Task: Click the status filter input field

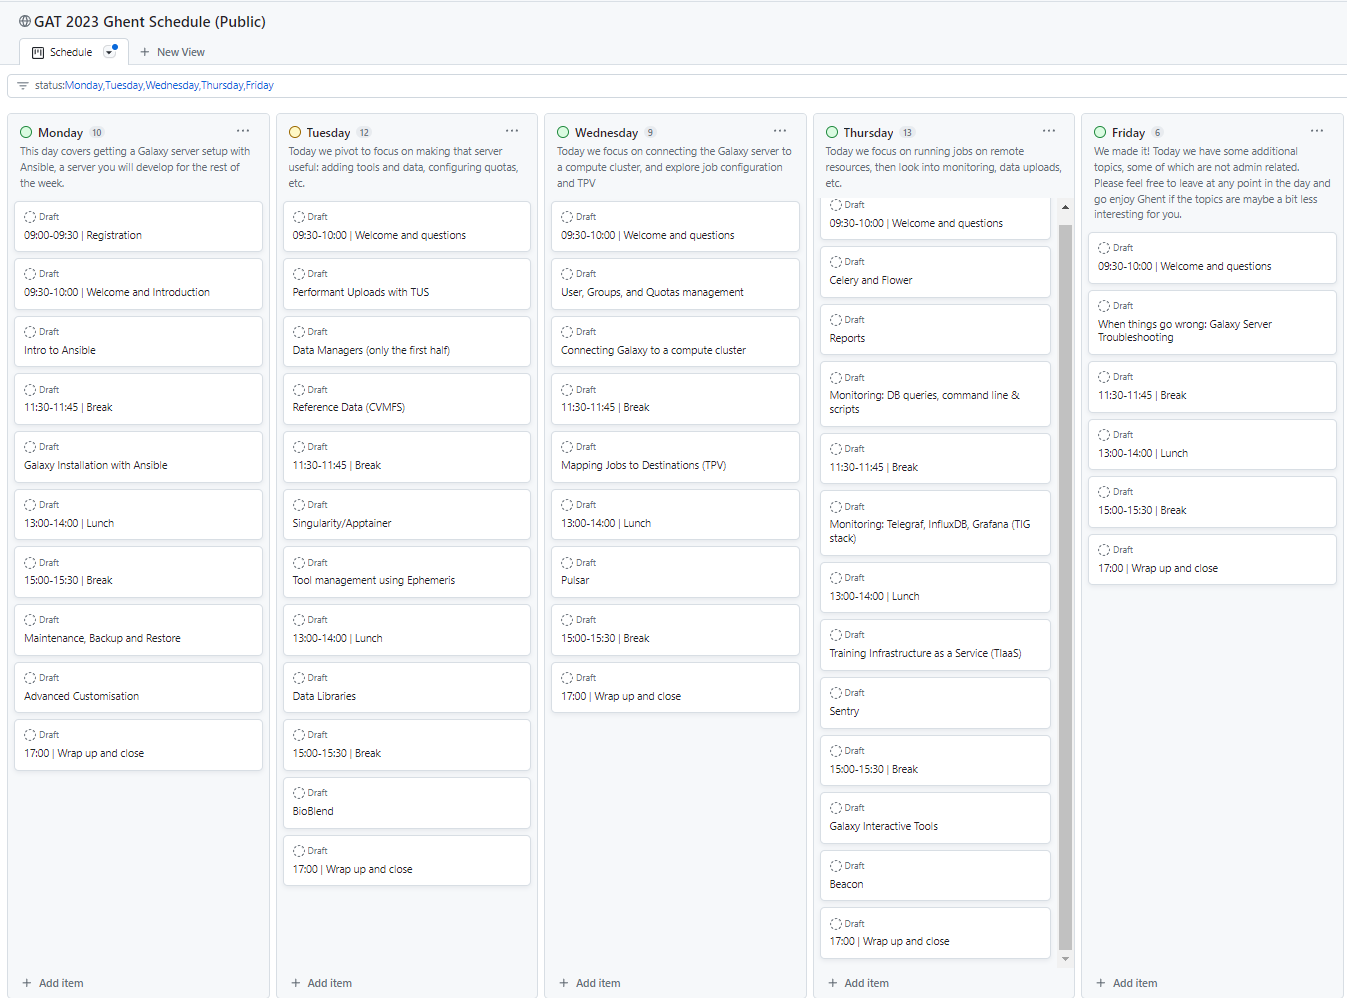Action: click(x=677, y=86)
